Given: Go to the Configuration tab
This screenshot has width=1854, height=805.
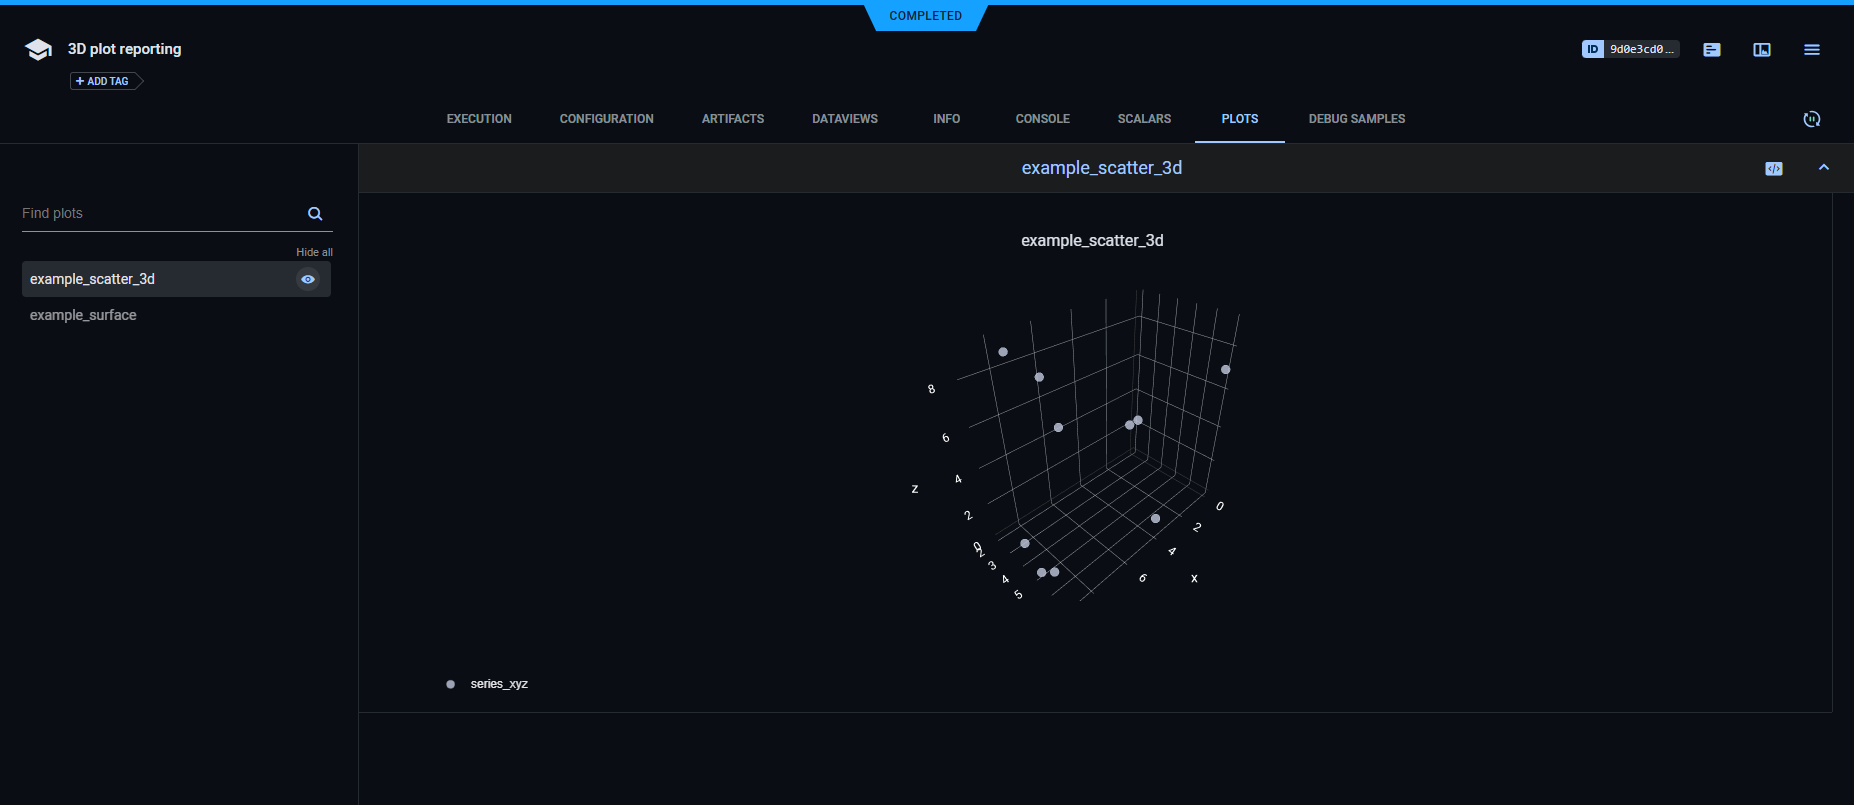Looking at the screenshot, I should (606, 119).
